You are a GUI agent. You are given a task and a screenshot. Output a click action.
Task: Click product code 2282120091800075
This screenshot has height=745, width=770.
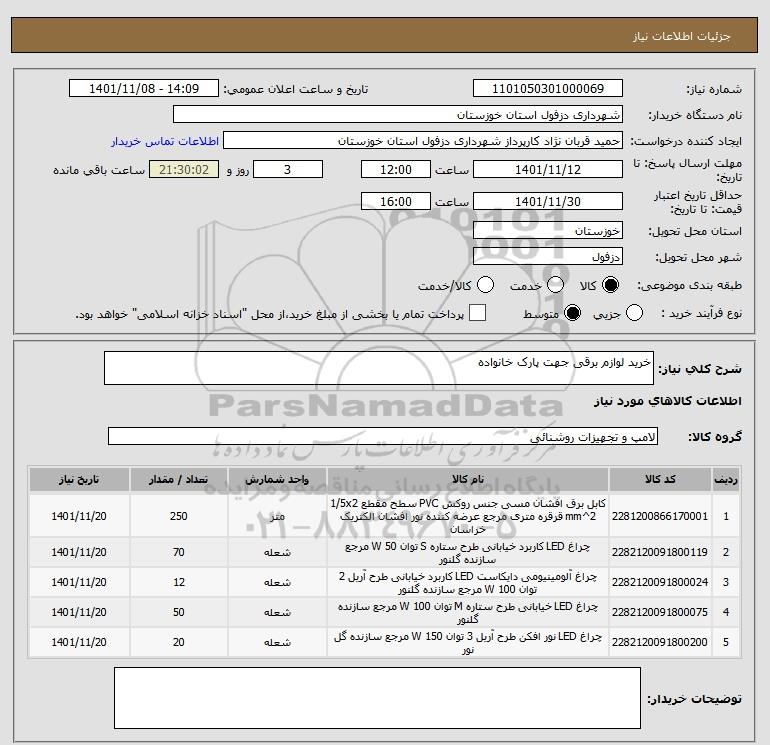[x=660, y=612]
